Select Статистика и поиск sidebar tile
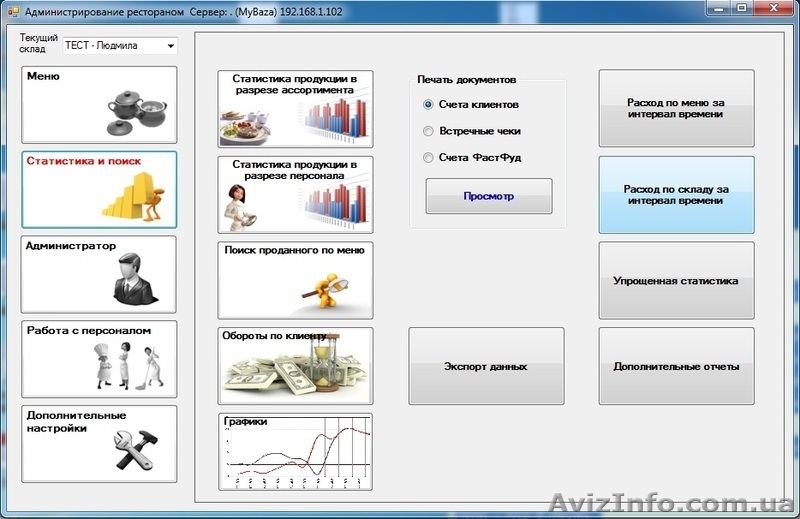The width and height of the screenshot is (800, 519). (99, 189)
